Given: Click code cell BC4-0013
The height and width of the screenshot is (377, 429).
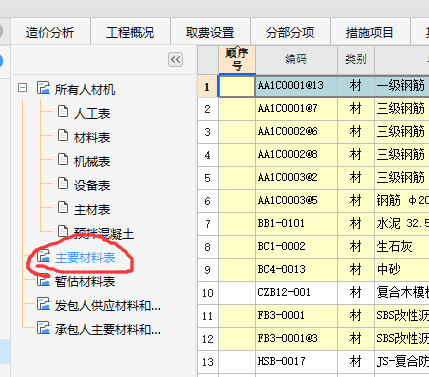Looking at the screenshot, I should [x=296, y=270].
